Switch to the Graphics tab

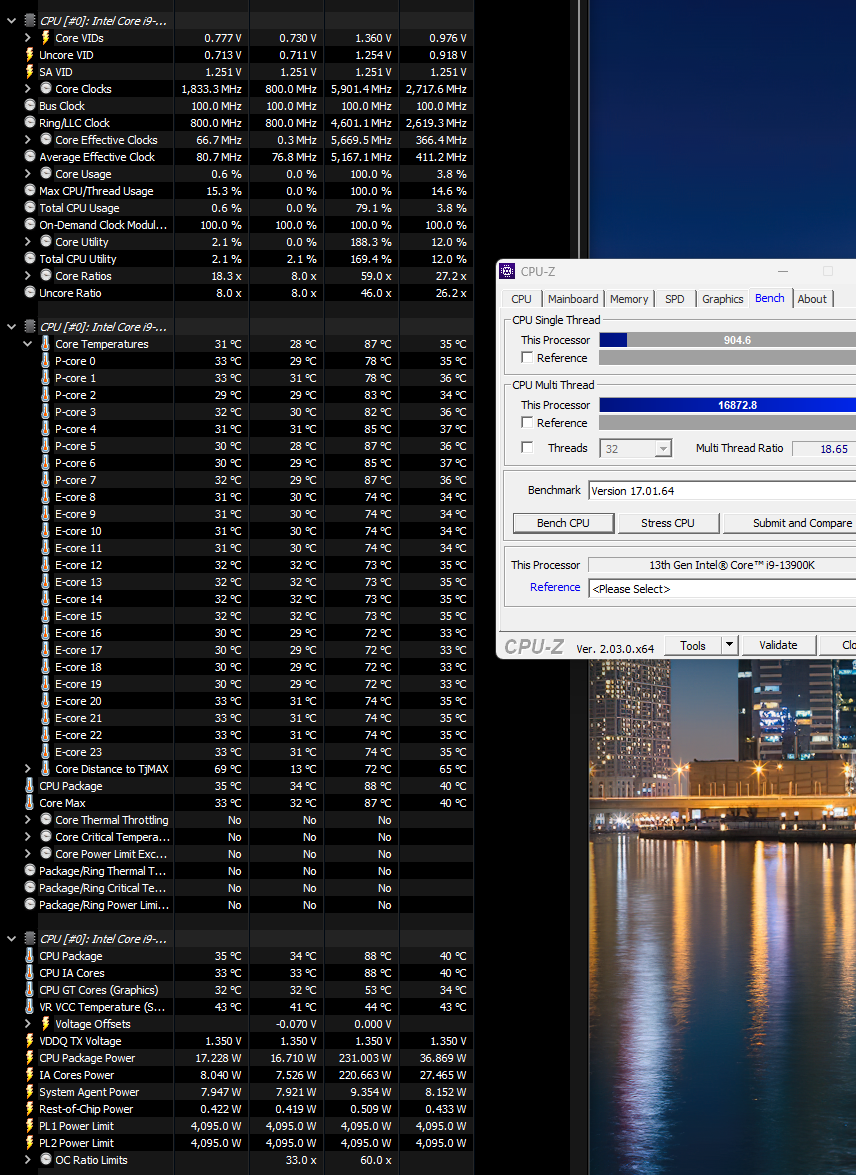(x=723, y=298)
